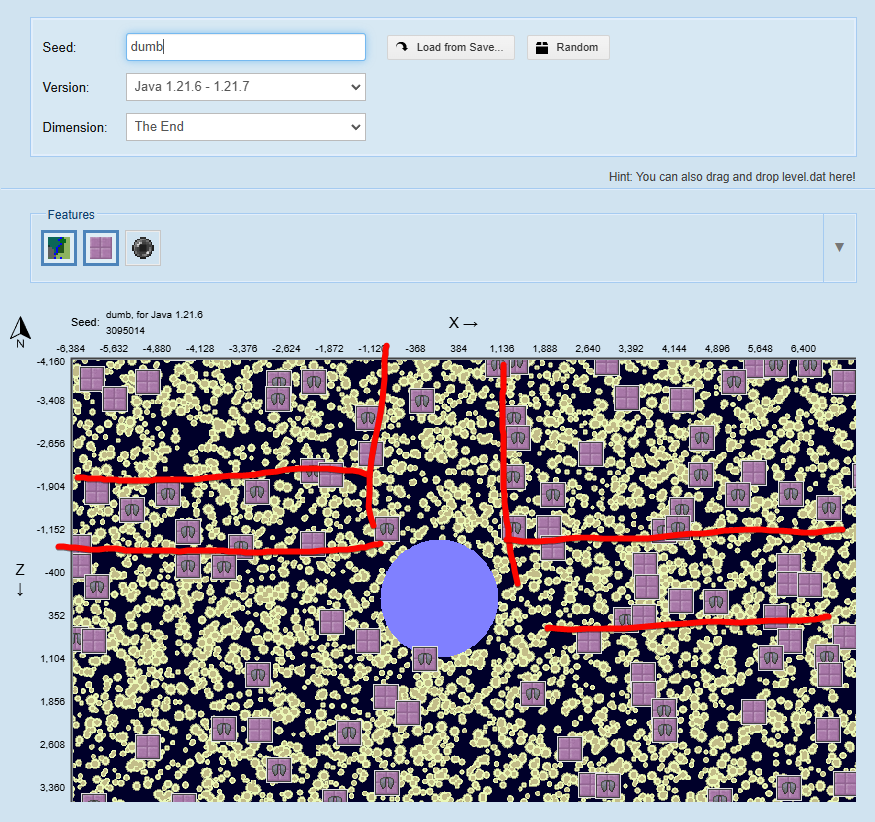Toggle the End City feature icon
875x822 pixels.
point(101,248)
